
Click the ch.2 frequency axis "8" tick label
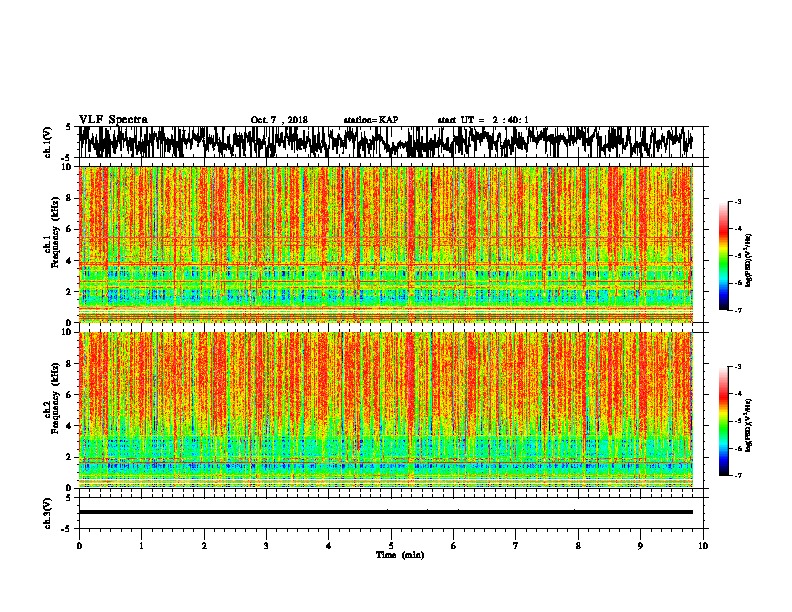click(x=71, y=364)
